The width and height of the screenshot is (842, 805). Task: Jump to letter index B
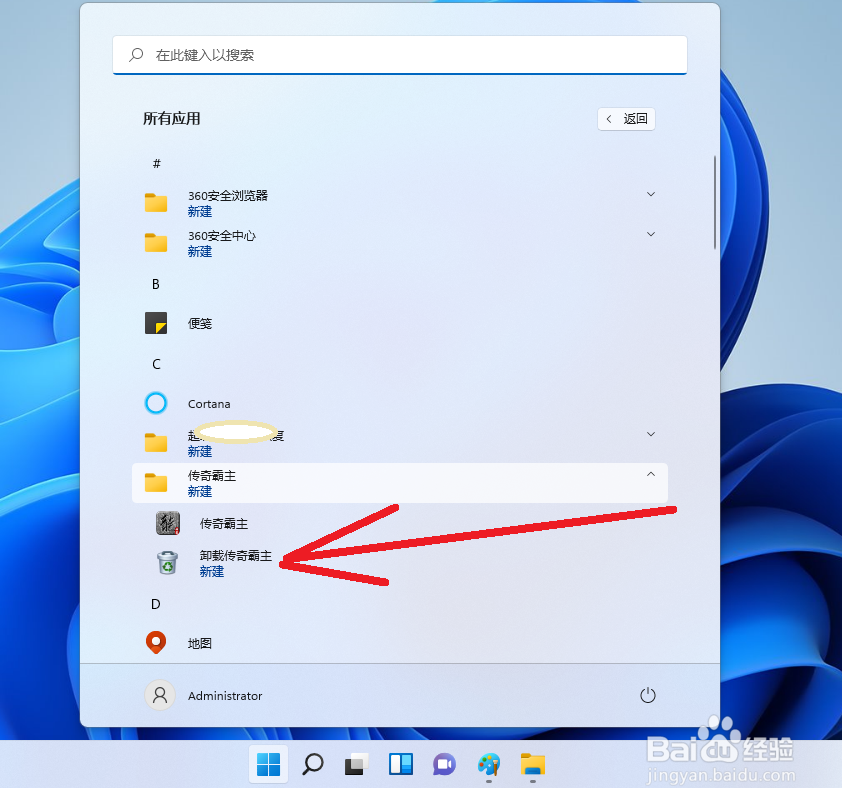(x=156, y=284)
